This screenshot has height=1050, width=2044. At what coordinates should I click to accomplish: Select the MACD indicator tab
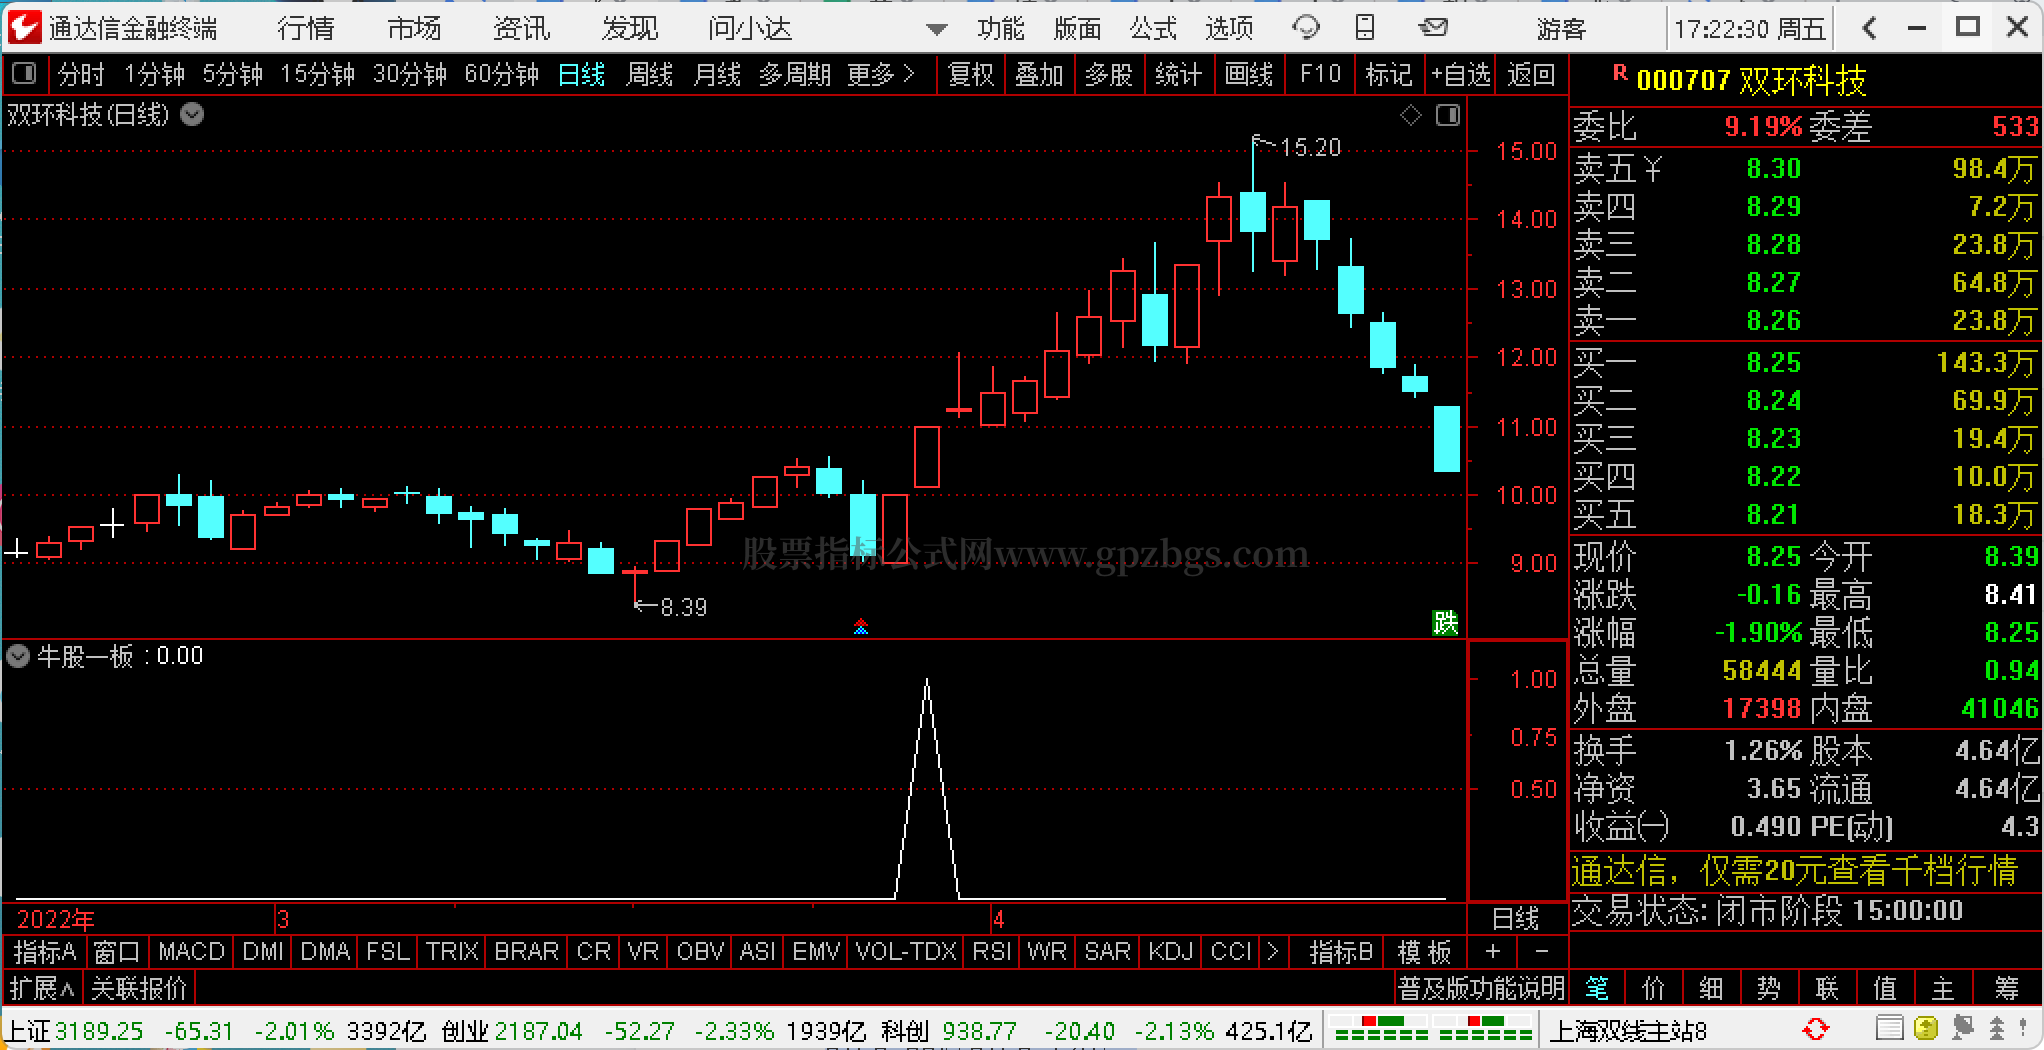pos(191,951)
